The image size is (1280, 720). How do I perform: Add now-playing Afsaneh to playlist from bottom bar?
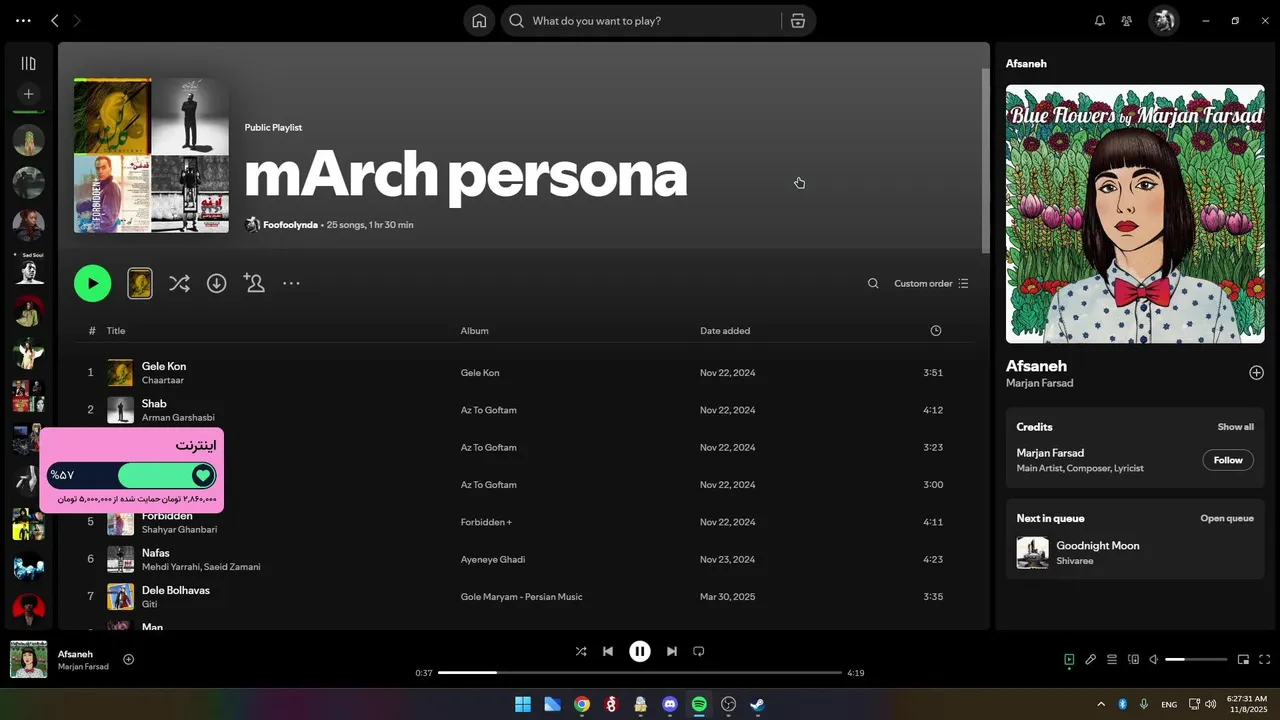point(128,659)
